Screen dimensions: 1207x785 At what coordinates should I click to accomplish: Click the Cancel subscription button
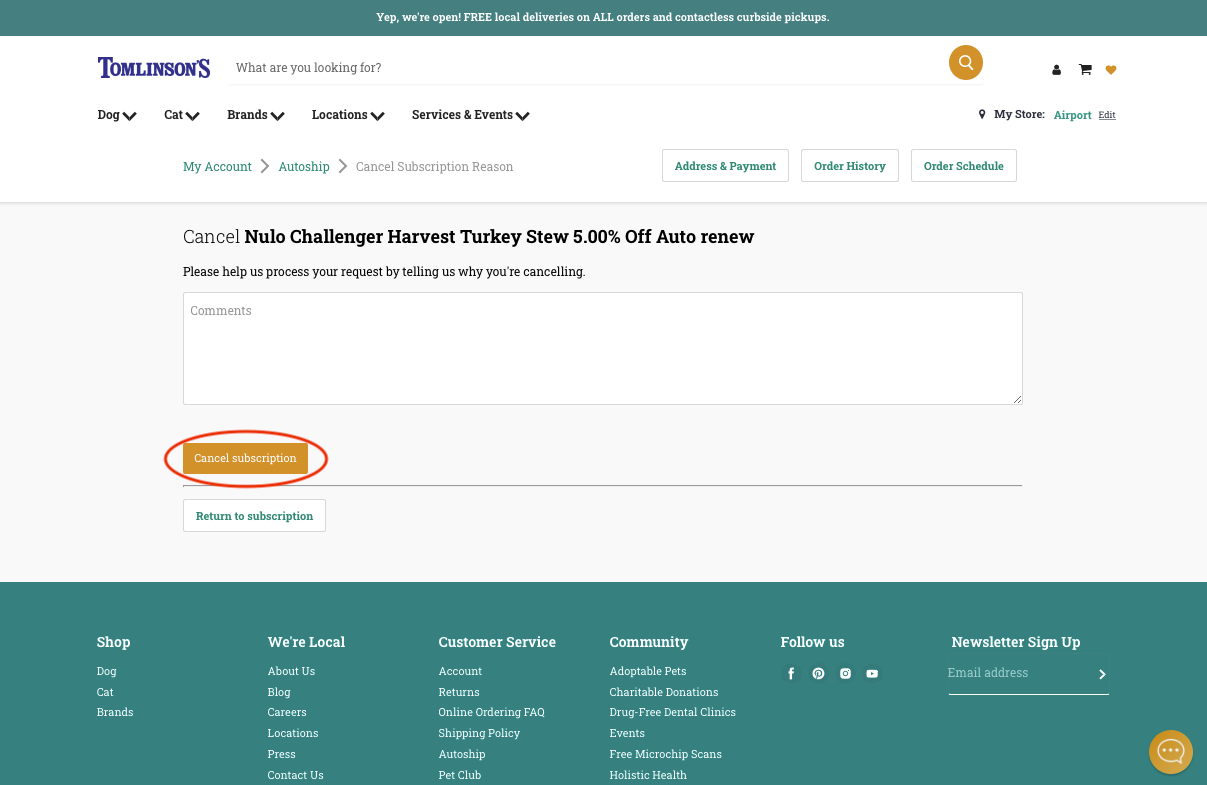[x=245, y=458]
